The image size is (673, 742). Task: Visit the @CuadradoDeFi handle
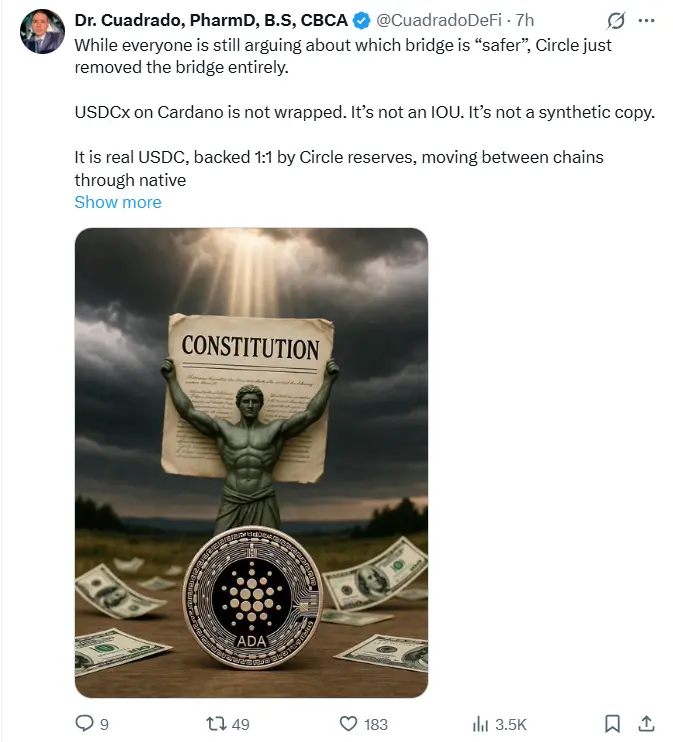pos(439,20)
